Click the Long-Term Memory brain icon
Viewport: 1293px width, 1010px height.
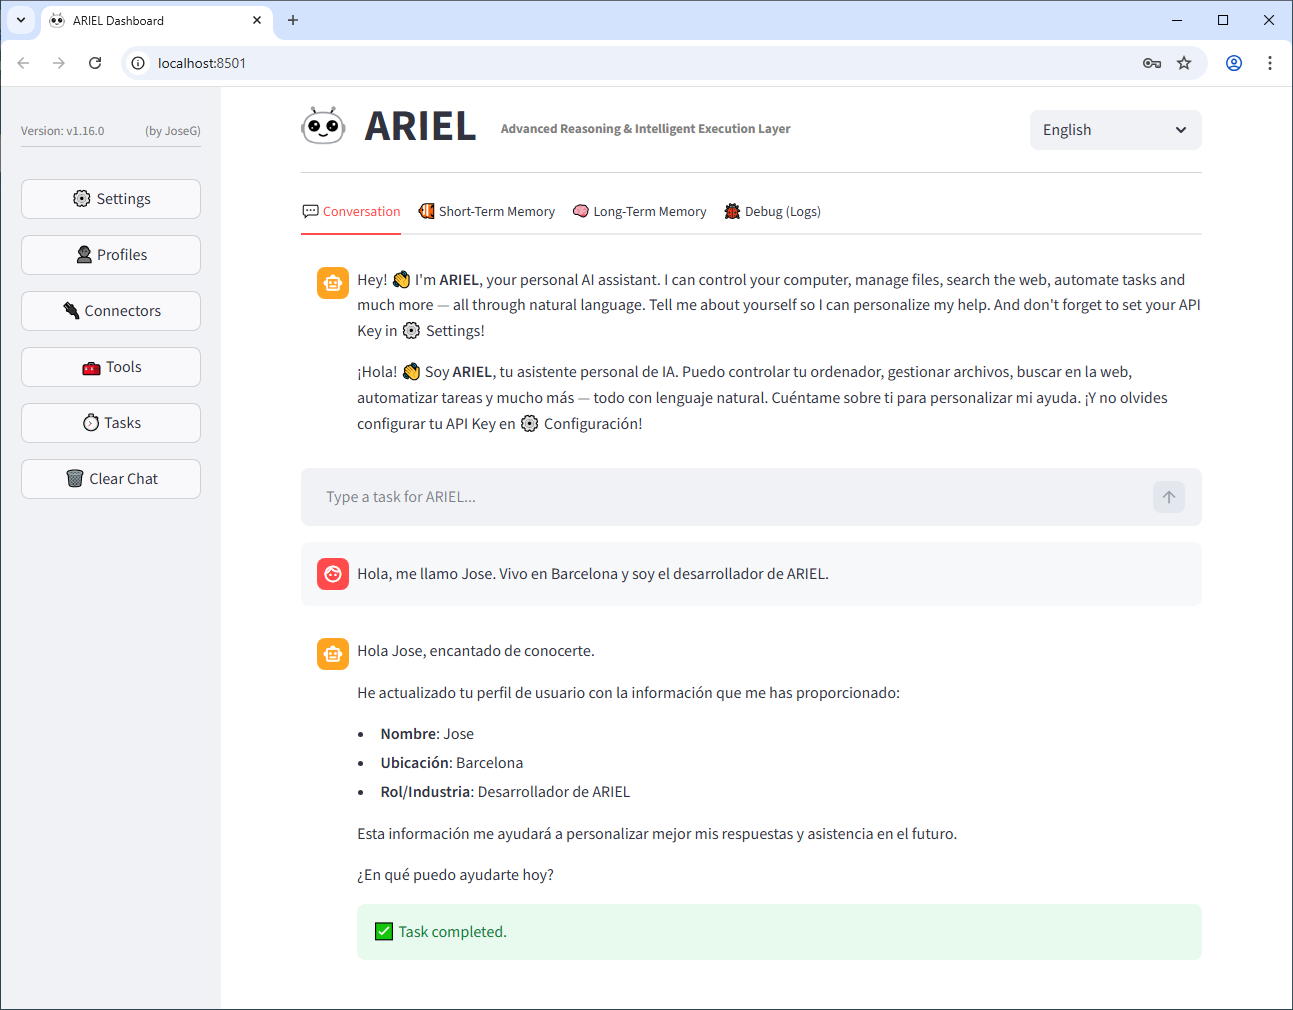(580, 211)
